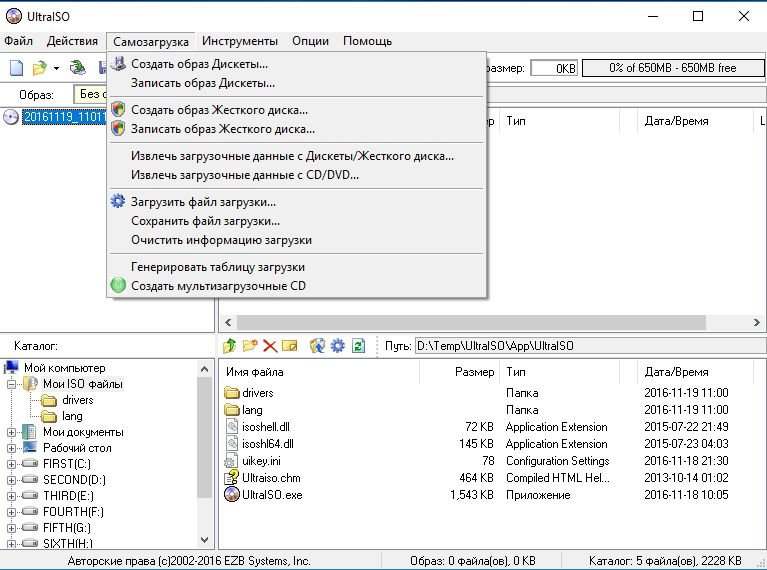Click the New blank document toolbar icon

click(x=17, y=68)
